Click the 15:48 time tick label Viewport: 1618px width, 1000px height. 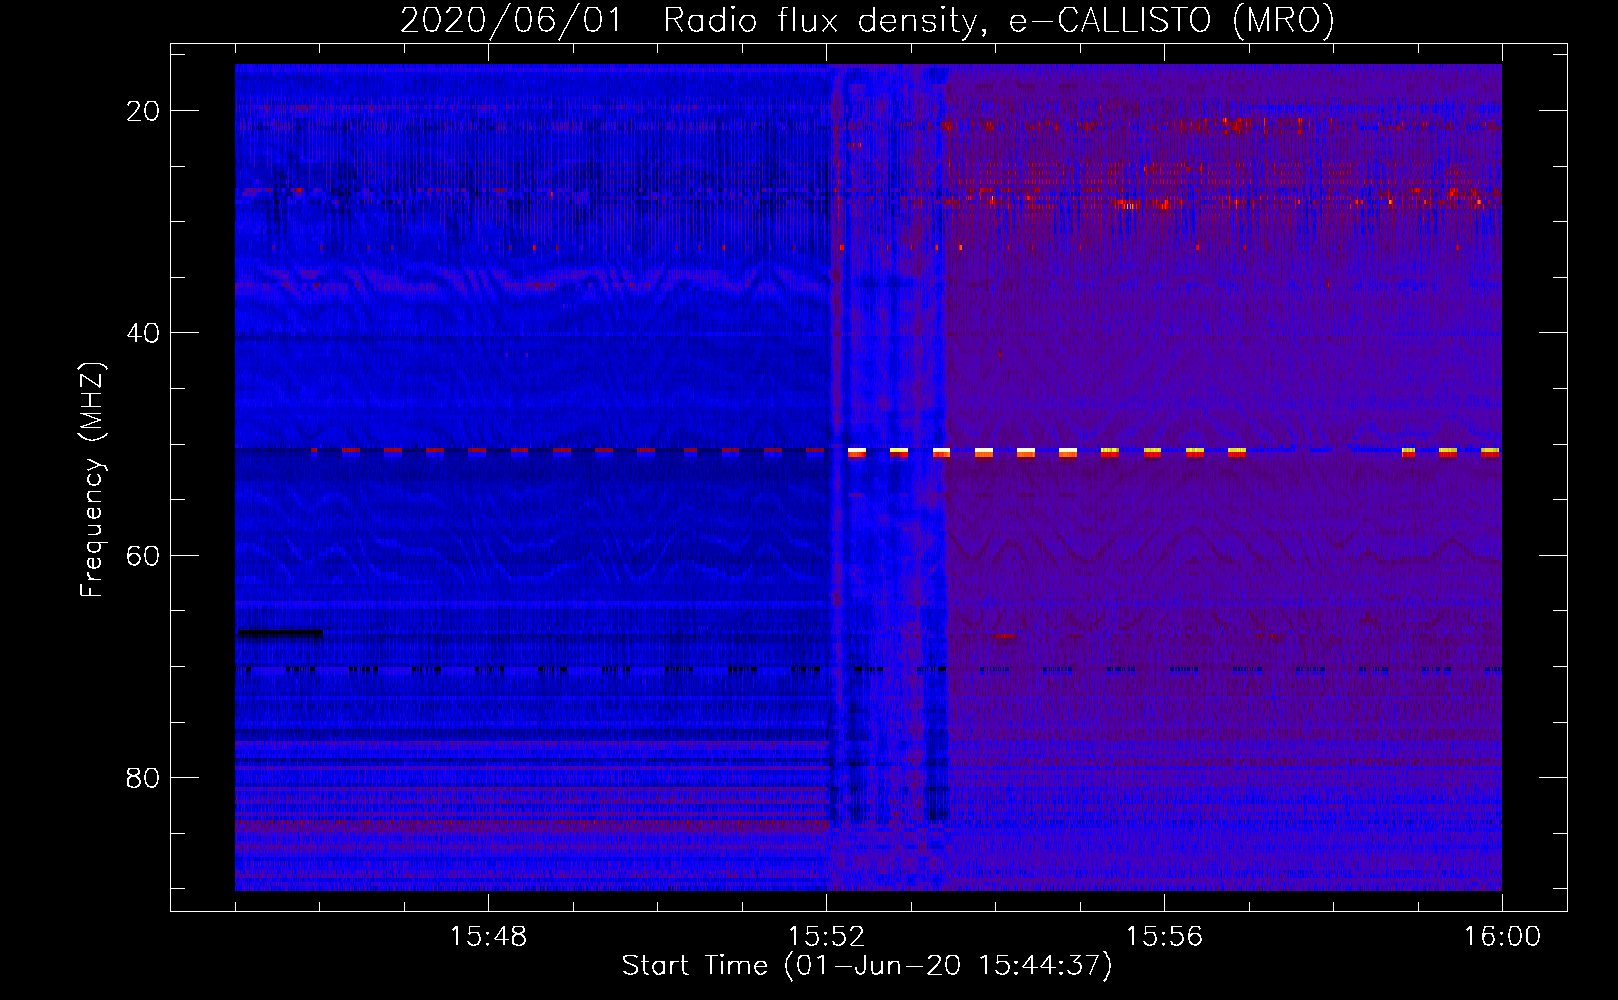coord(488,937)
